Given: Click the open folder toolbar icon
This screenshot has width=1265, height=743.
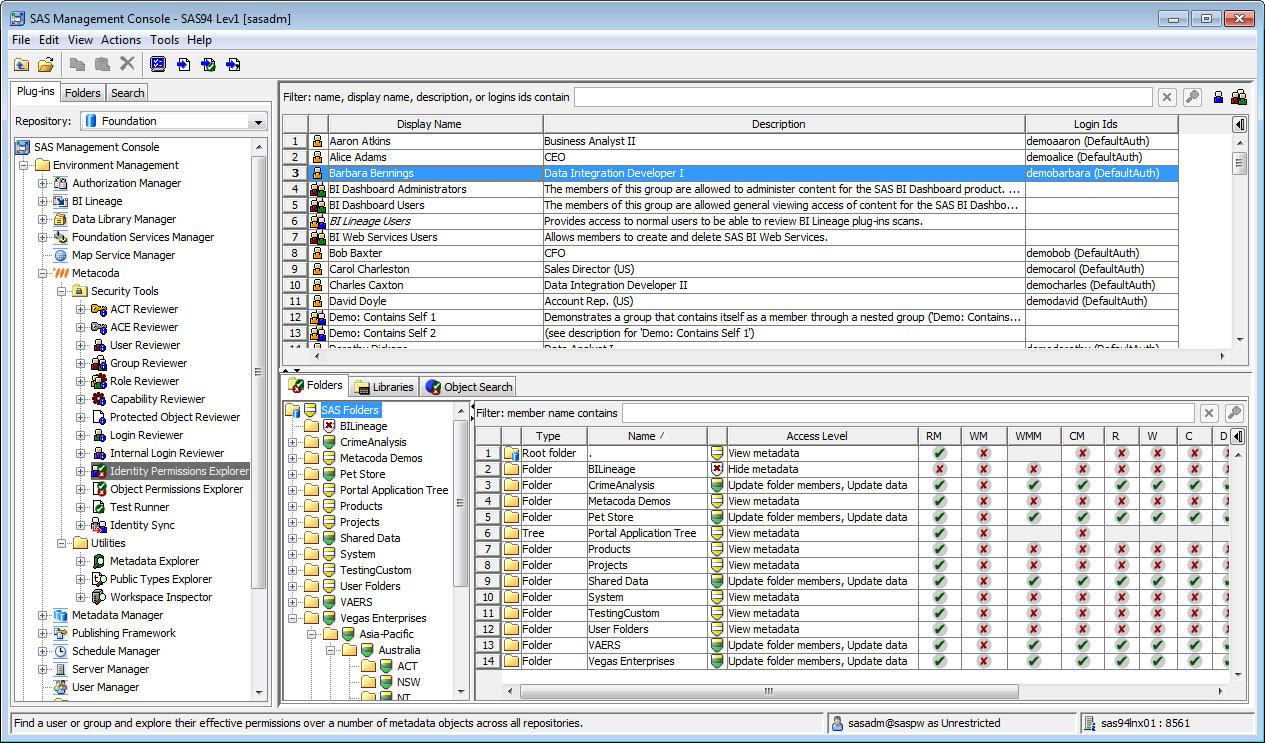Looking at the screenshot, I should tap(45, 64).
